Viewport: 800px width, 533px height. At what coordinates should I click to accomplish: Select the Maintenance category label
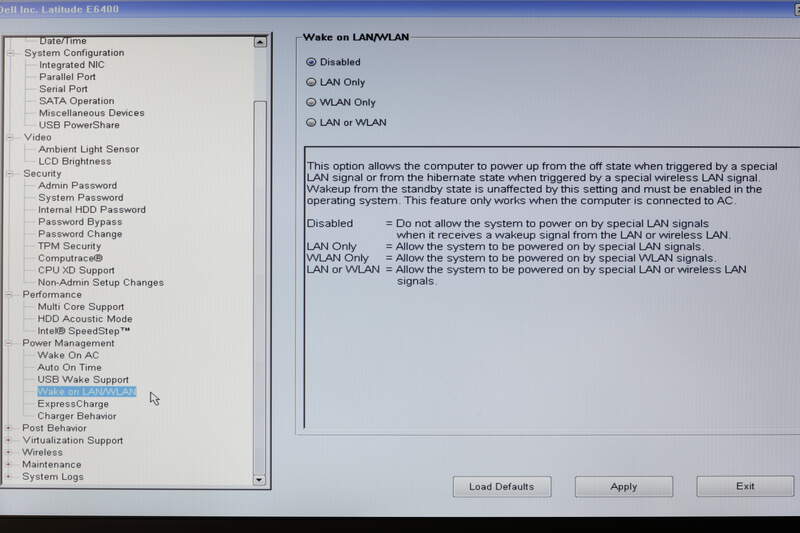(52, 465)
